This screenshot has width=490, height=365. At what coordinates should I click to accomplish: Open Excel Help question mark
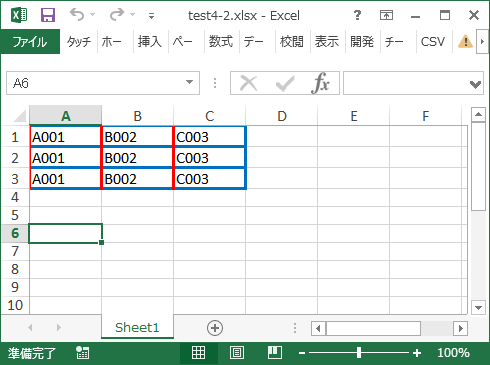click(357, 15)
